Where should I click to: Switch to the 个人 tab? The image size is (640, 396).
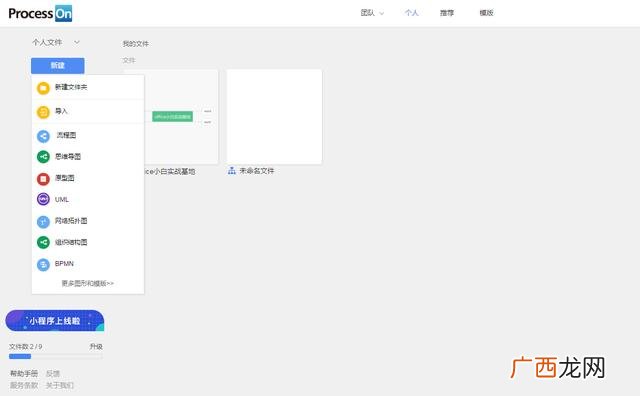click(411, 13)
